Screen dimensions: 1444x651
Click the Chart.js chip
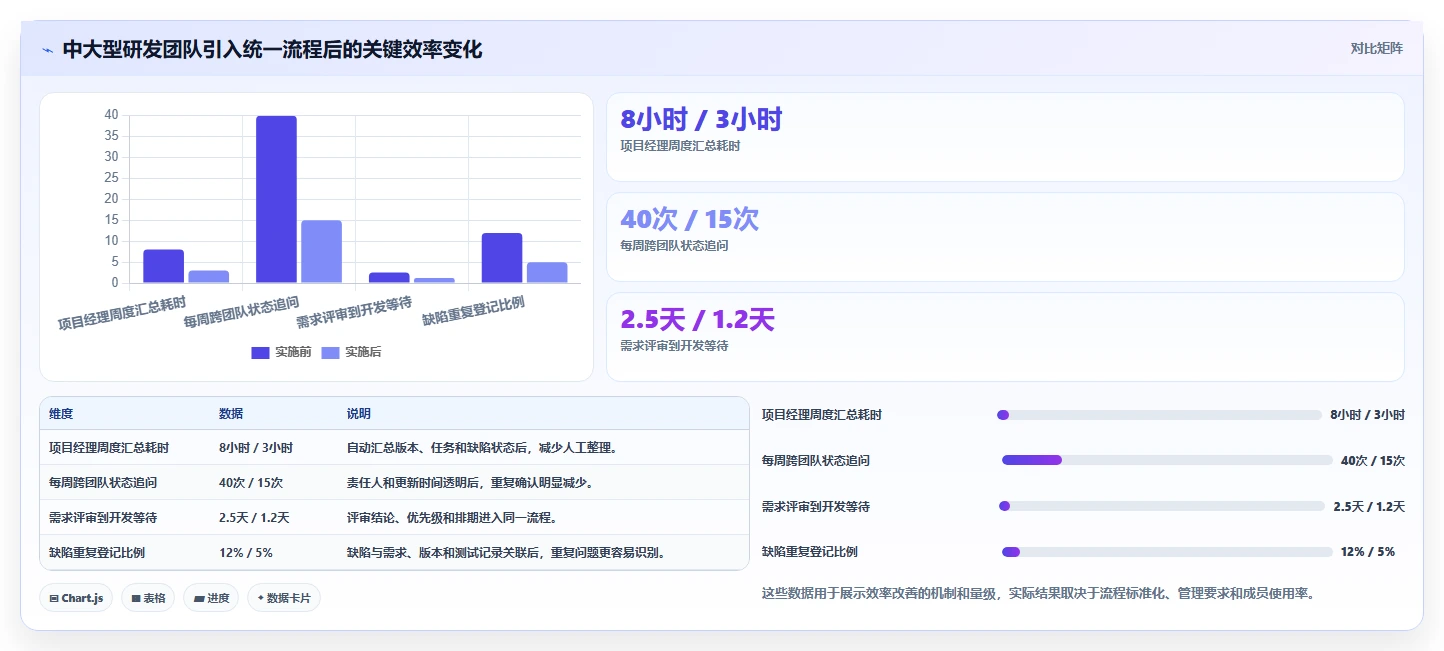point(76,598)
